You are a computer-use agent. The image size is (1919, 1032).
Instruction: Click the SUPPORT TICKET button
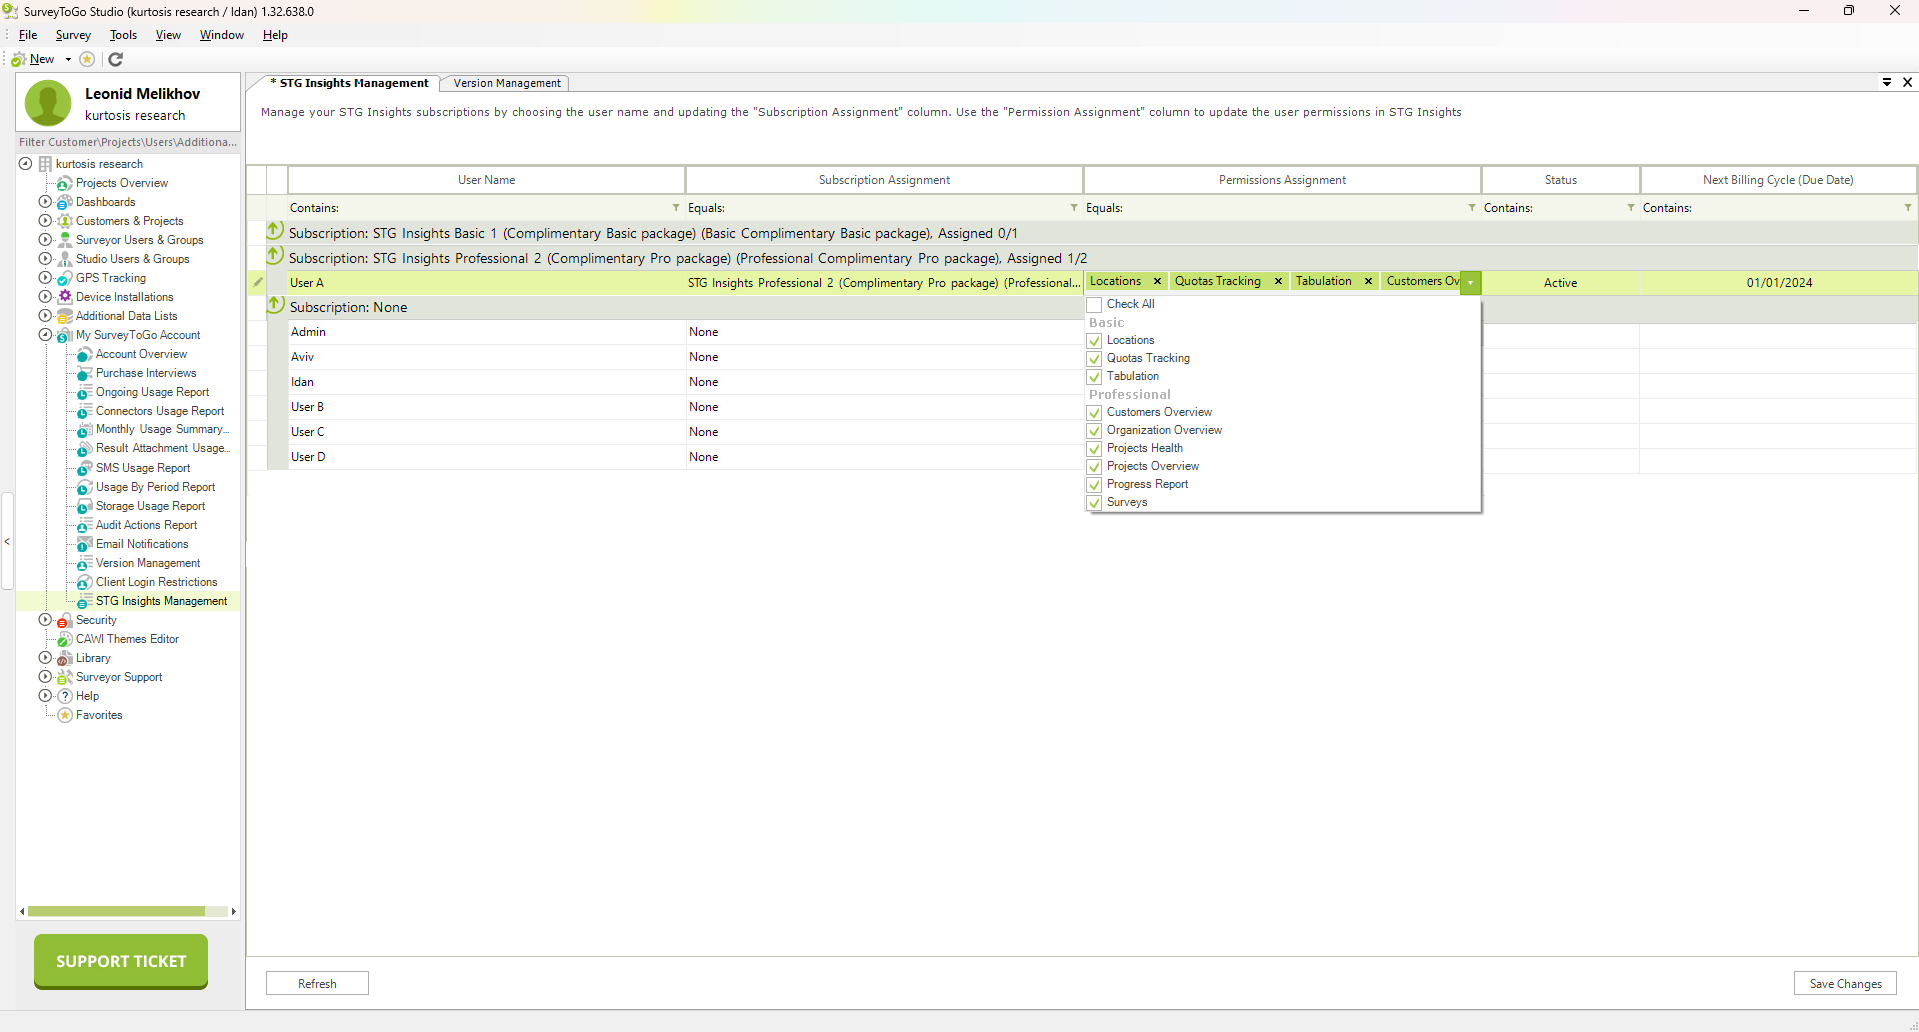point(121,961)
